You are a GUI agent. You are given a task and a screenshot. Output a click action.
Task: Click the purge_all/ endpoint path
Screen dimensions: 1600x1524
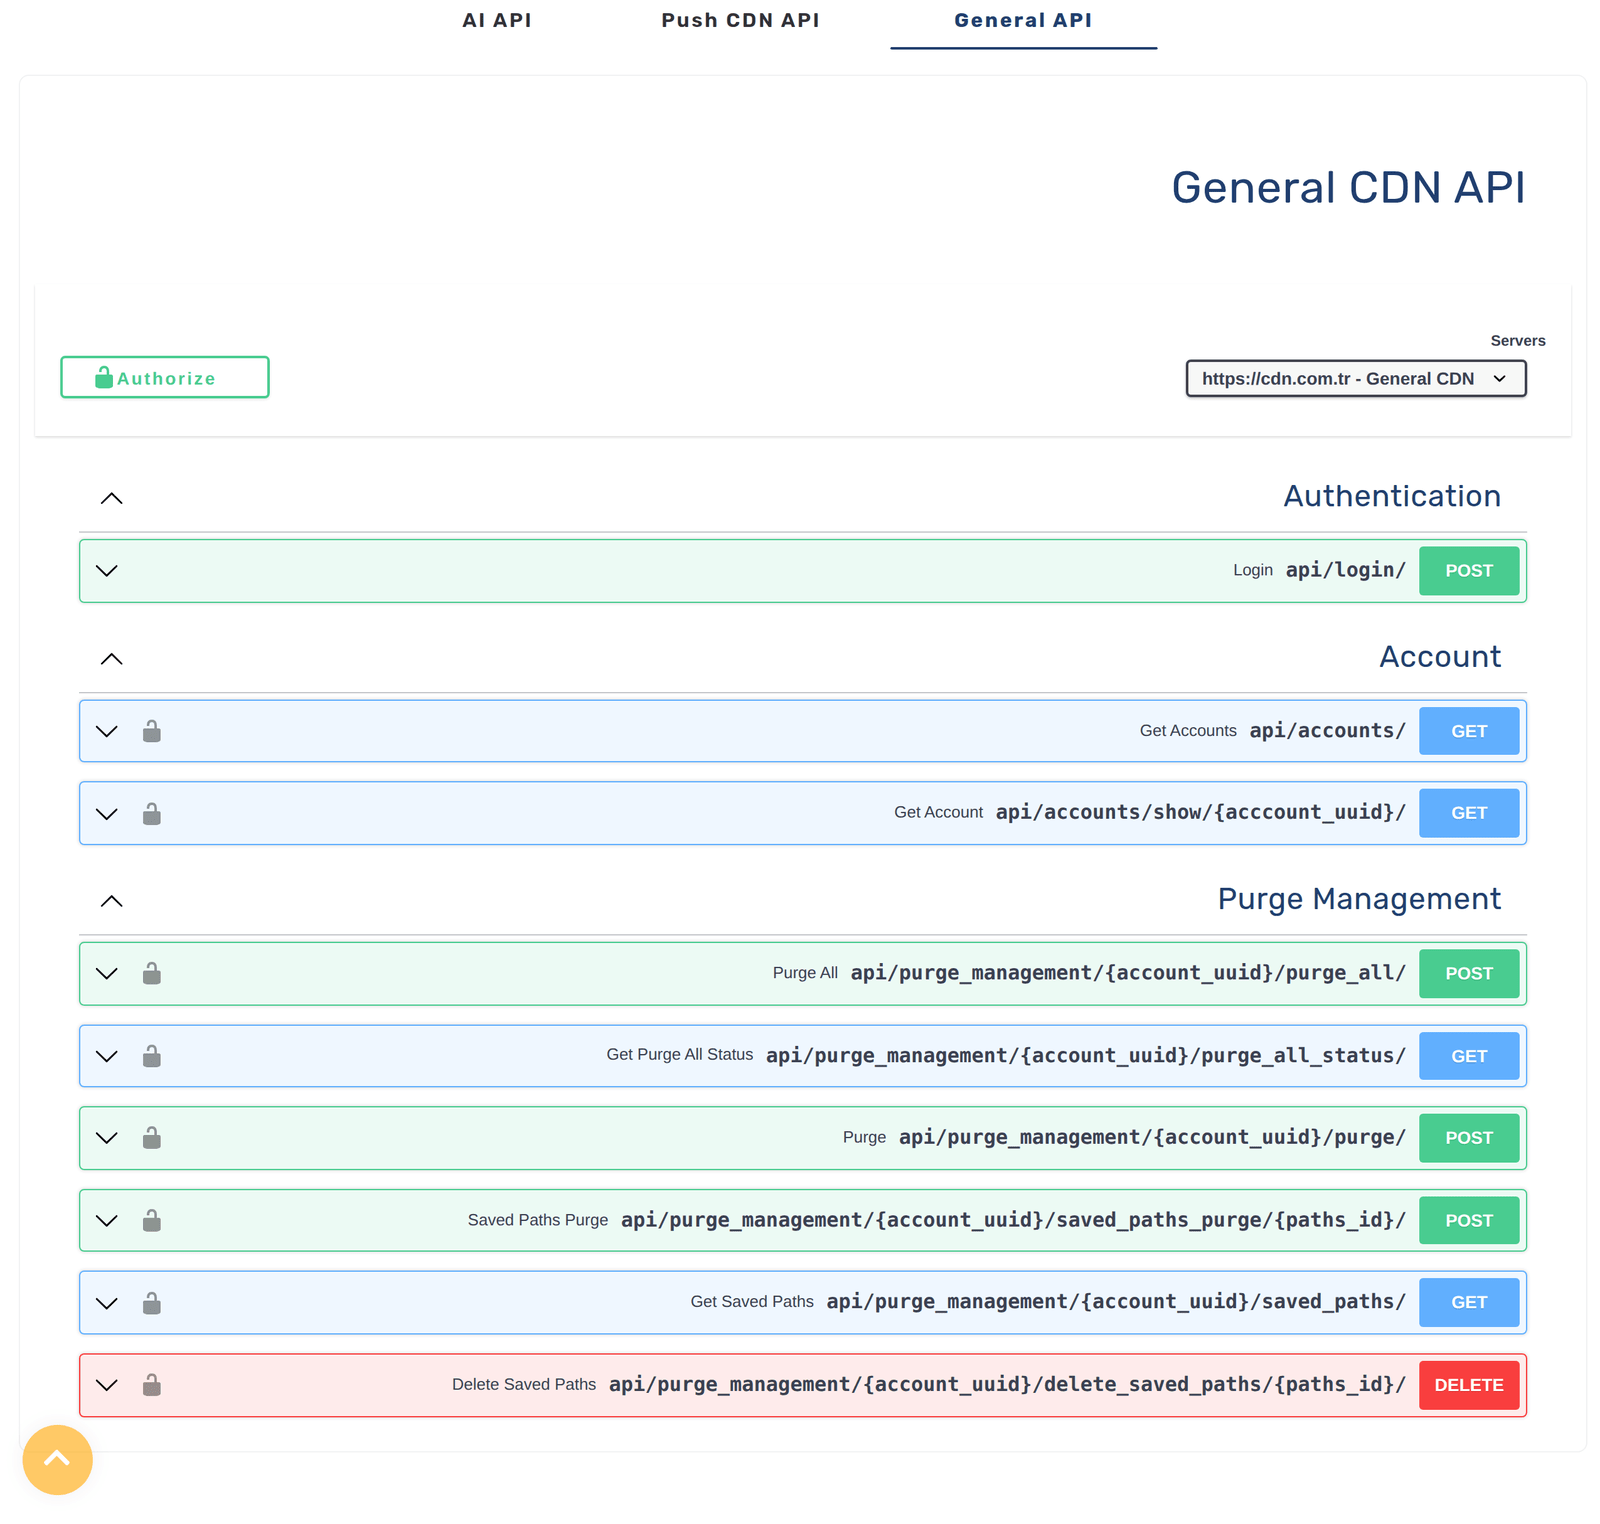(1128, 973)
